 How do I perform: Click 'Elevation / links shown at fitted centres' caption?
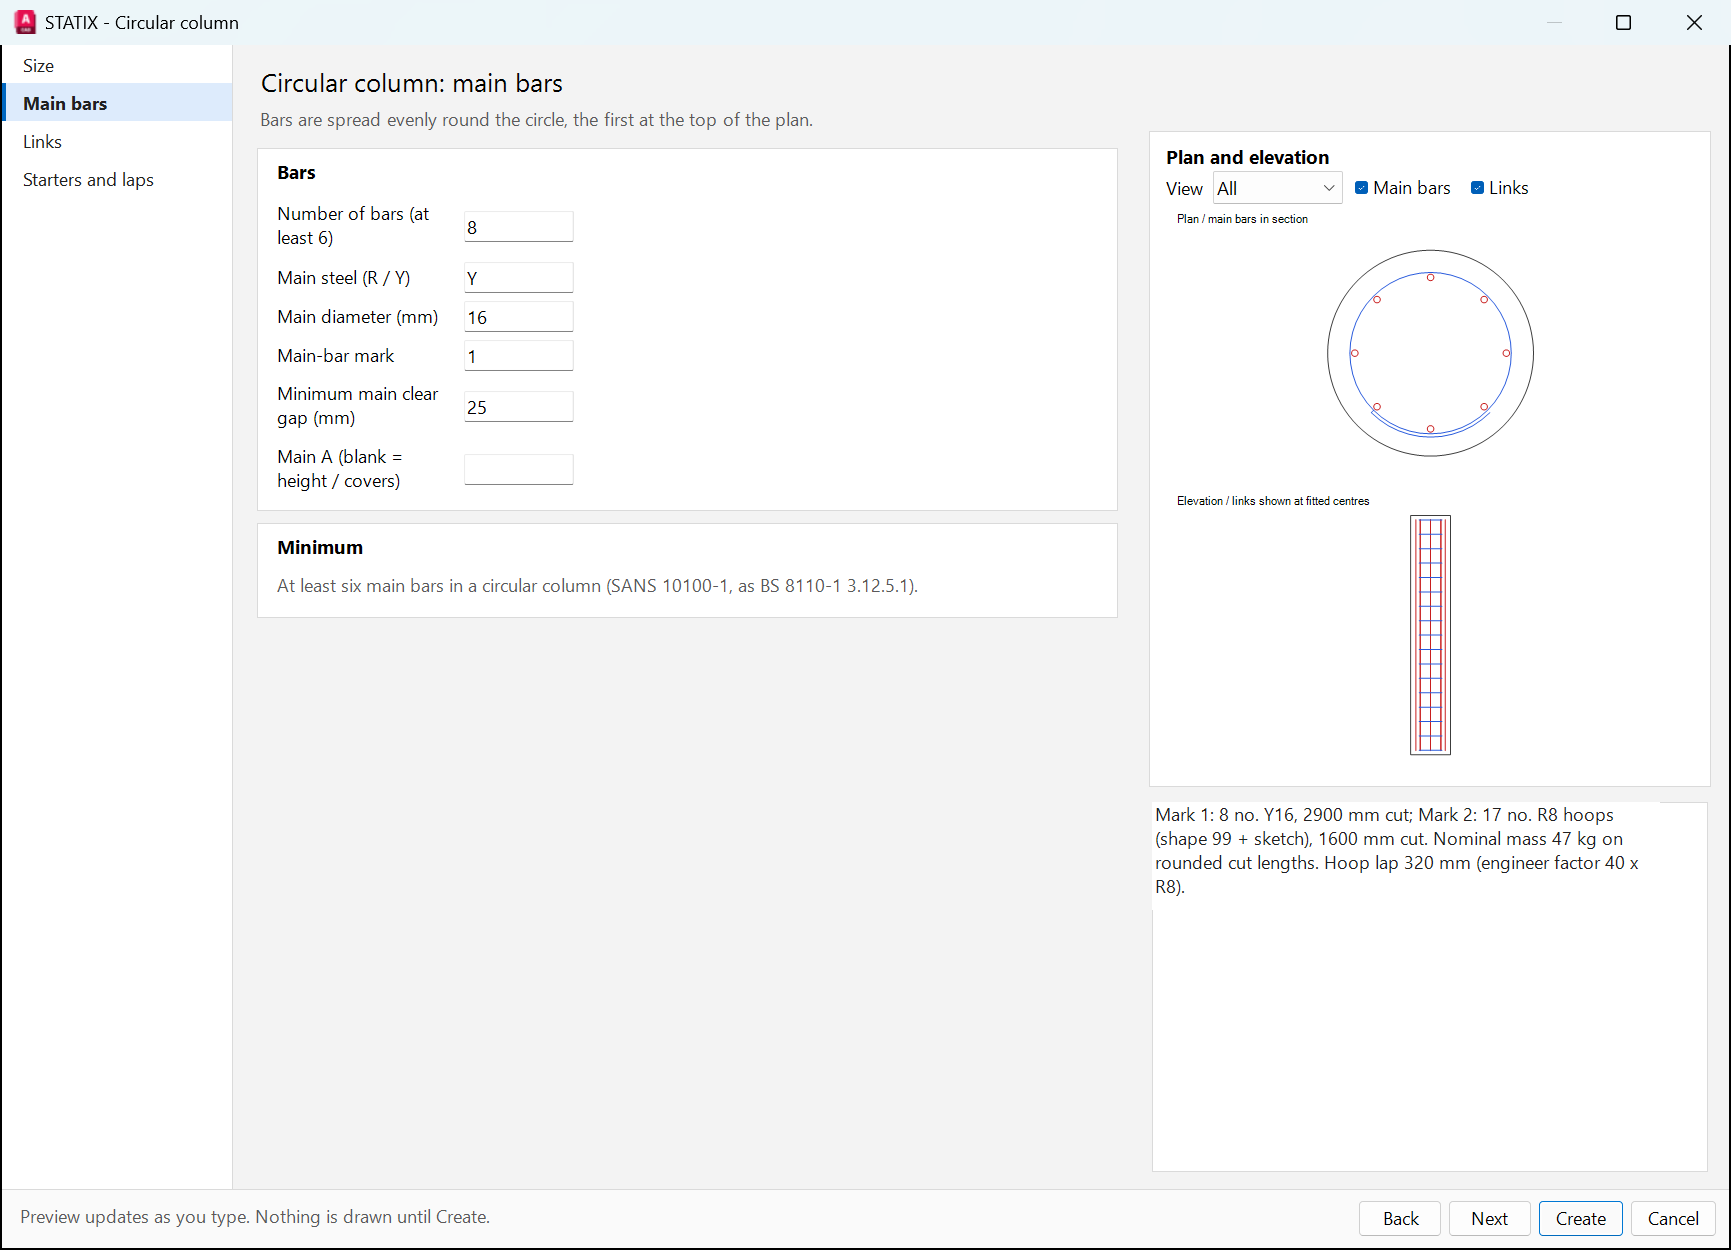(1273, 501)
